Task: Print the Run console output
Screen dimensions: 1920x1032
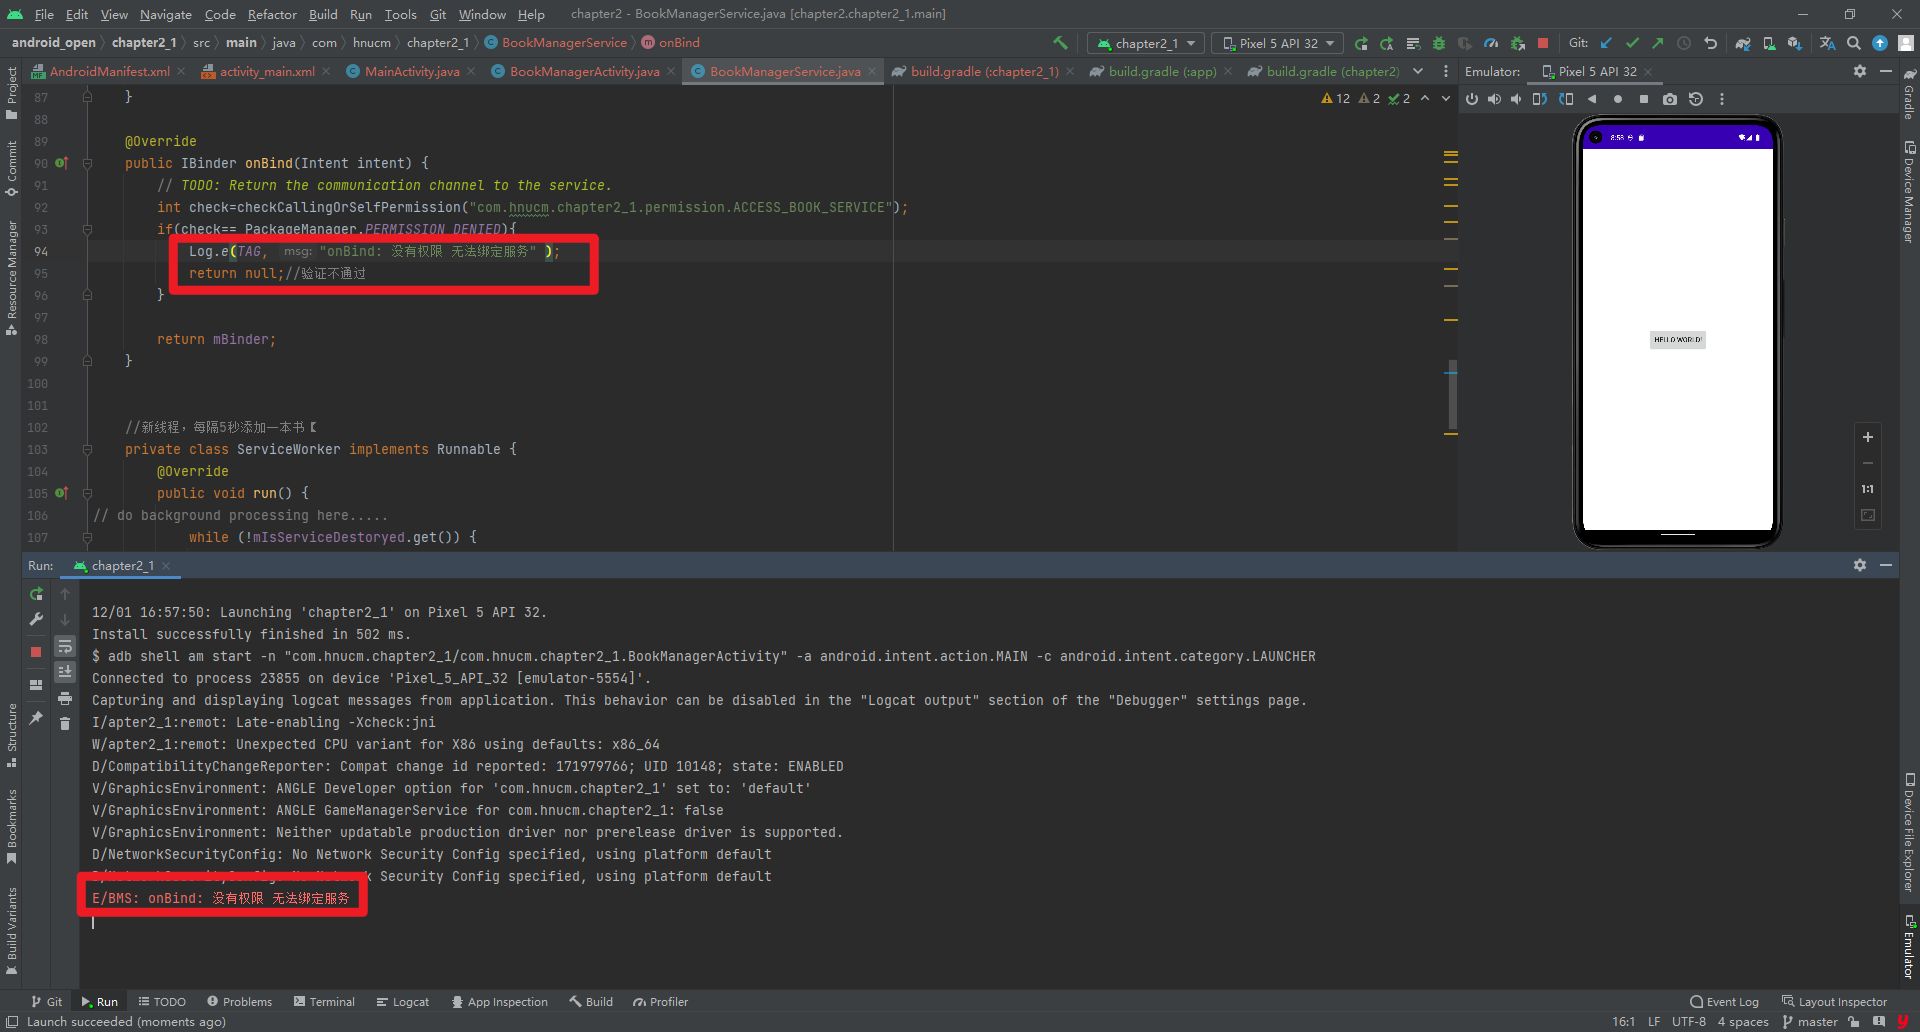Action: pyautogui.click(x=65, y=698)
